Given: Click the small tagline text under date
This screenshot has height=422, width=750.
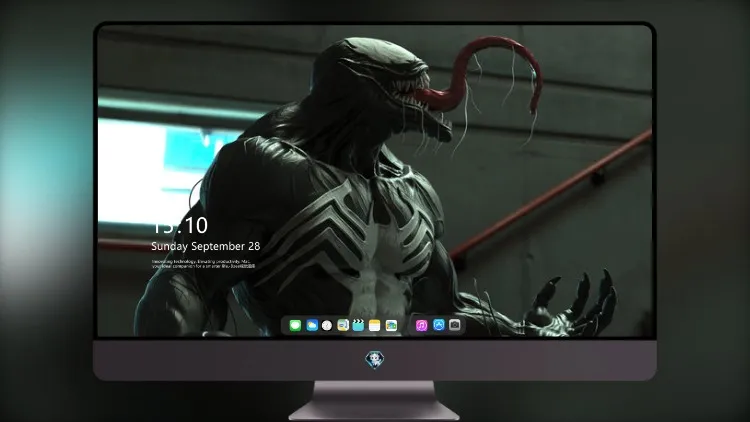Looking at the screenshot, I should 204,264.
